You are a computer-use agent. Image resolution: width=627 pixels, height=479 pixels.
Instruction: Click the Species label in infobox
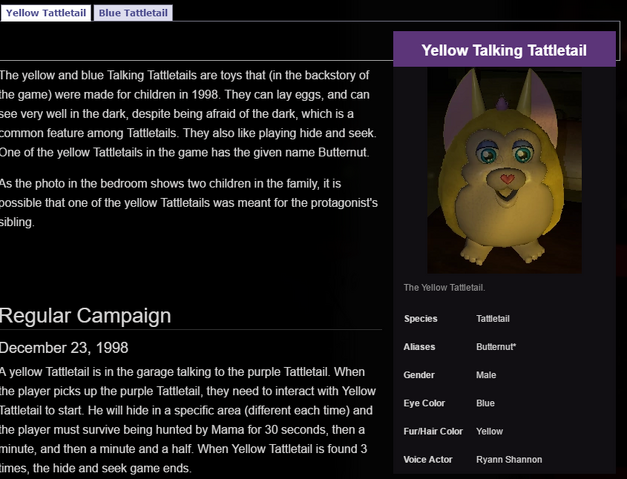(x=420, y=319)
